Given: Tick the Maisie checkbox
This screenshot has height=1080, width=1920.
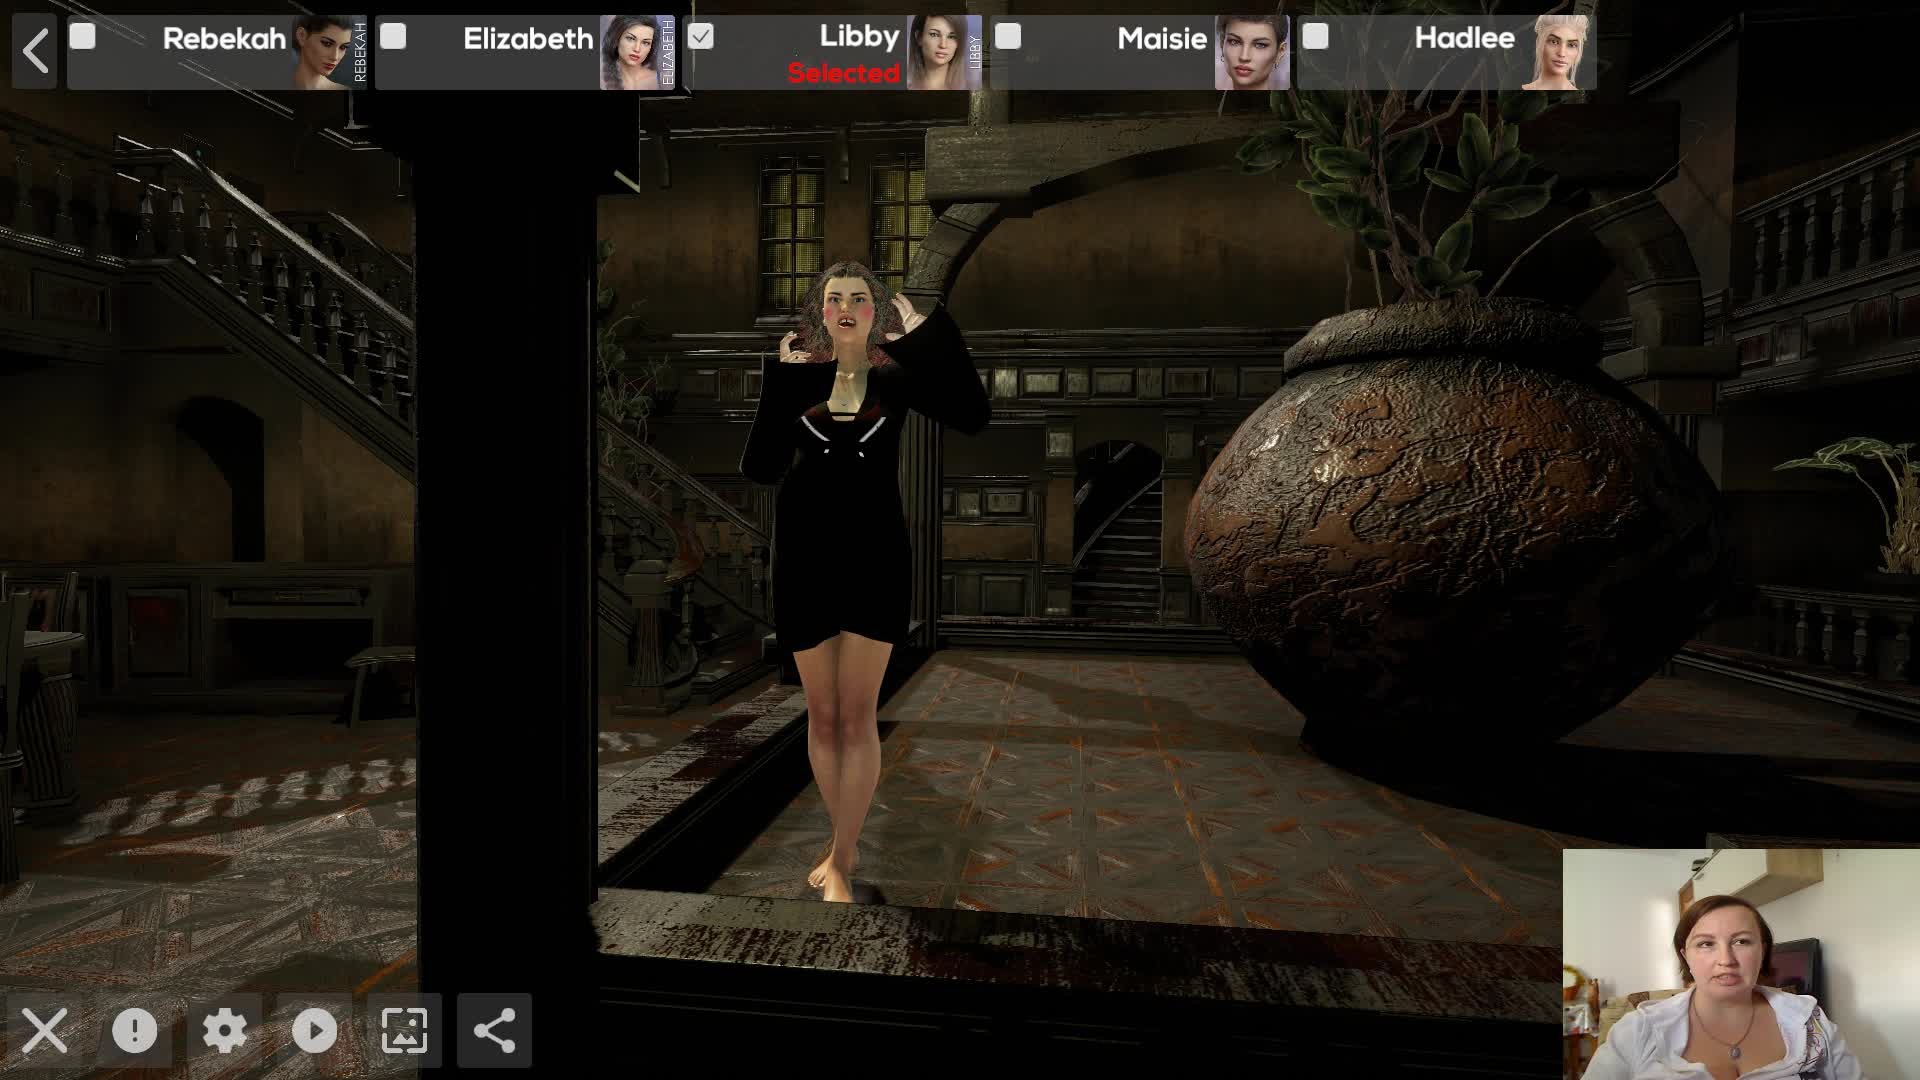Looking at the screenshot, I should tap(1008, 37).
